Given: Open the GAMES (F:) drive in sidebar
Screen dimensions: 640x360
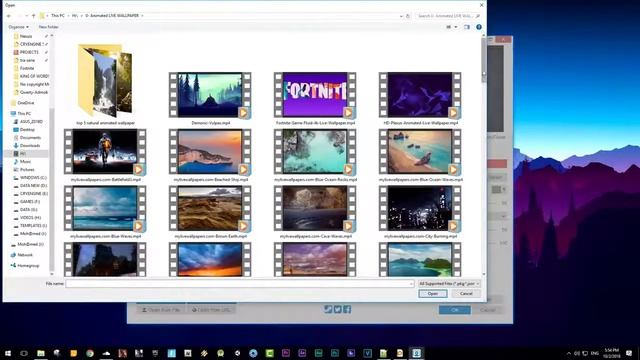Looking at the screenshot, I should pyautogui.click(x=30, y=202).
